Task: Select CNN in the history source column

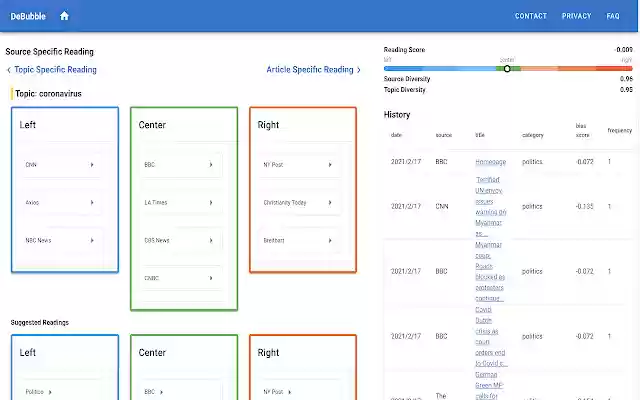Action: pyautogui.click(x=442, y=207)
